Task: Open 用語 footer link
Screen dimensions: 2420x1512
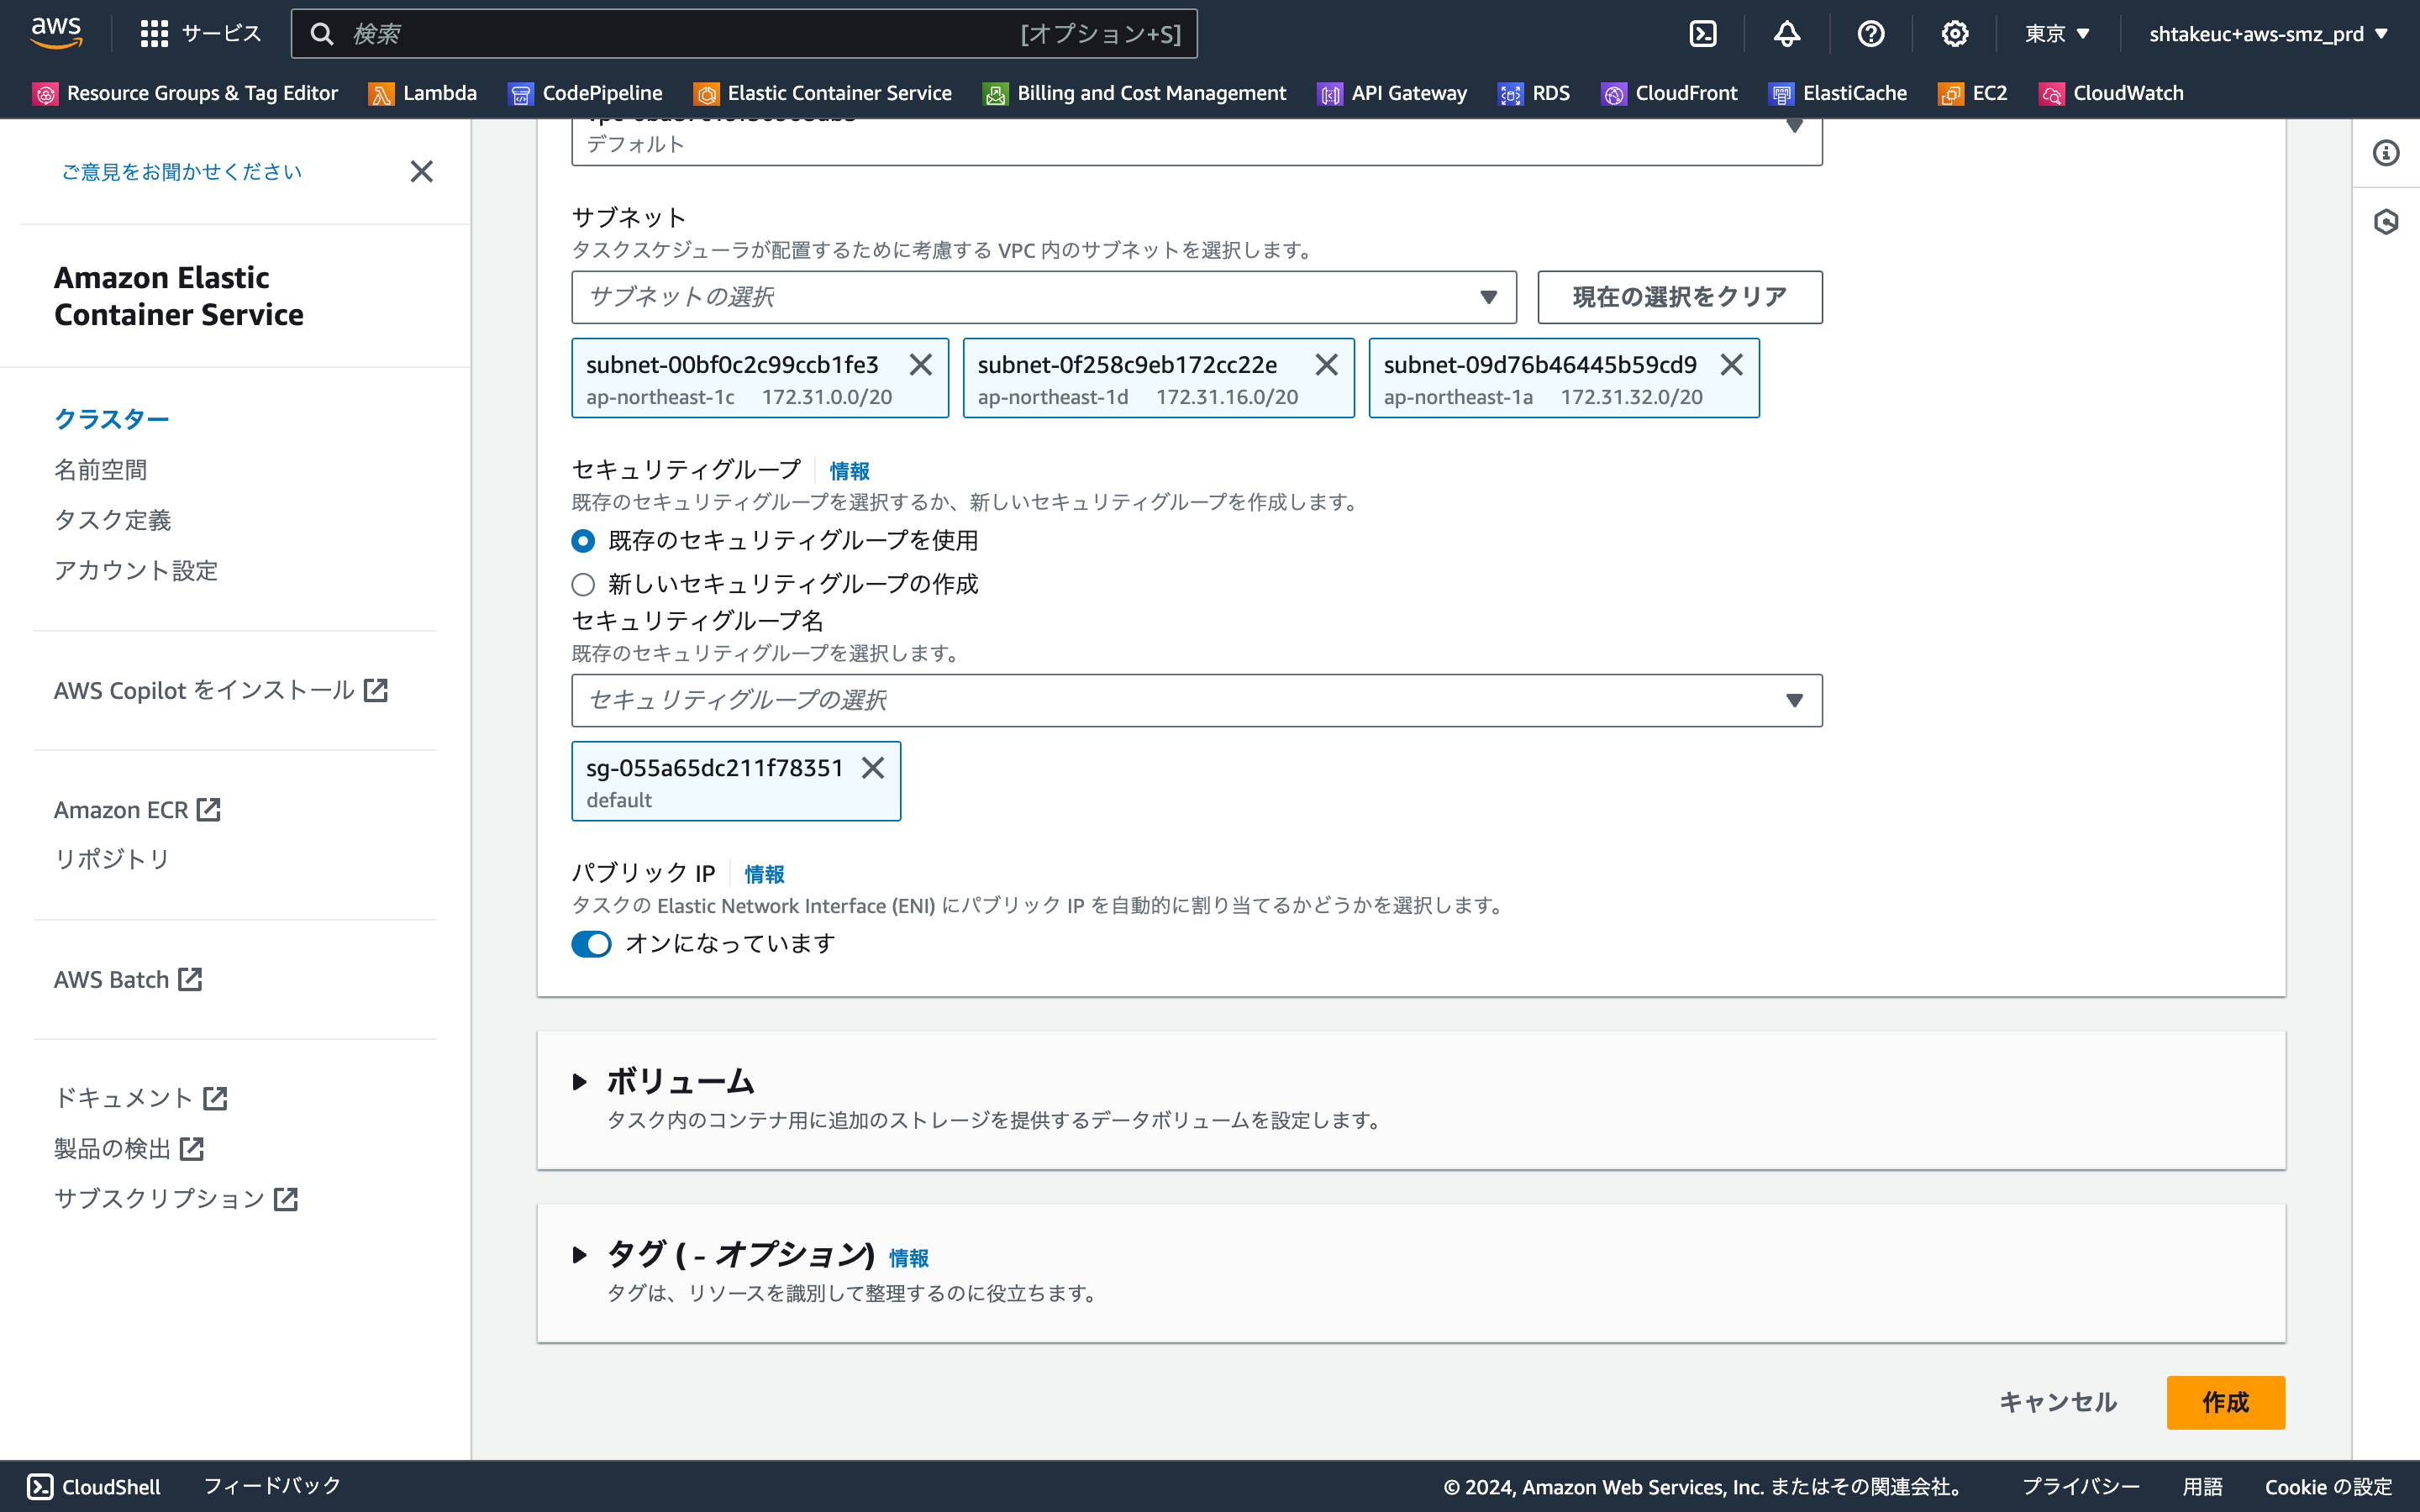Action: 2202,1487
